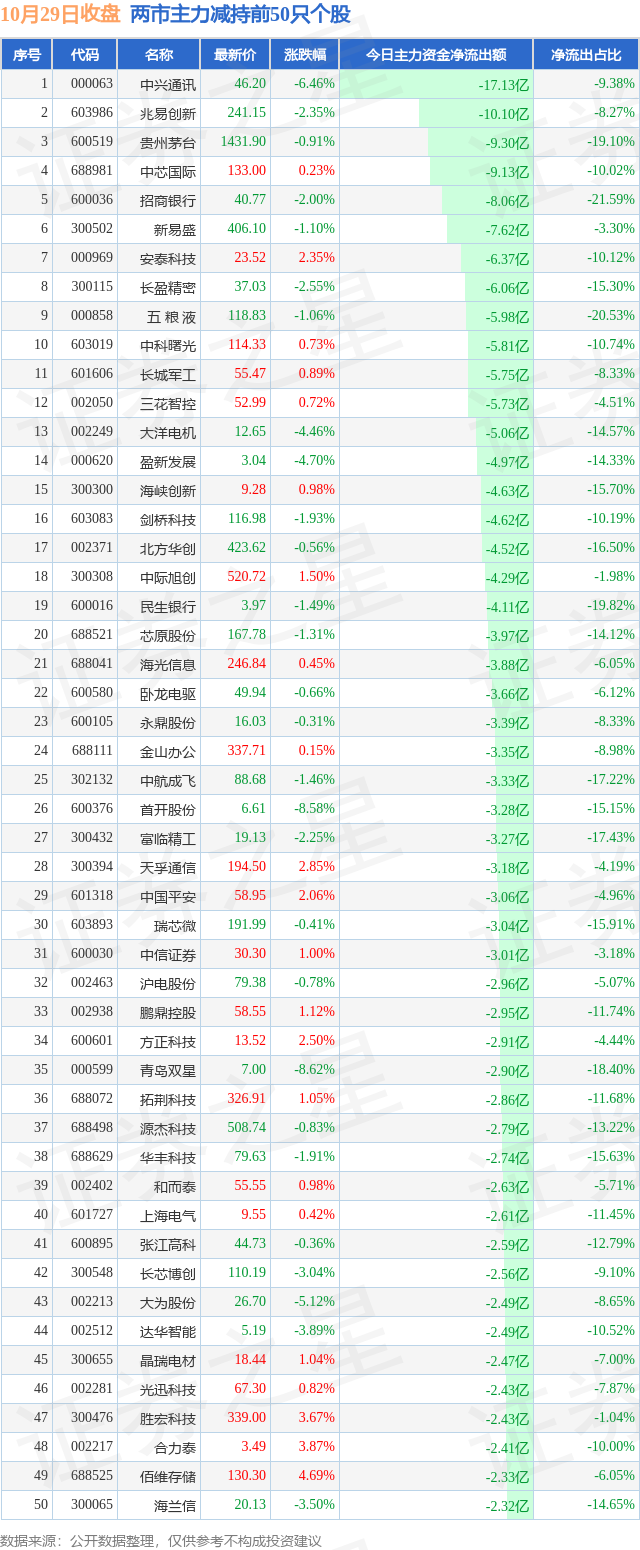Select the stock name 卧龙电驱
640x1550 pixels.
pyautogui.click(x=168, y=693)
